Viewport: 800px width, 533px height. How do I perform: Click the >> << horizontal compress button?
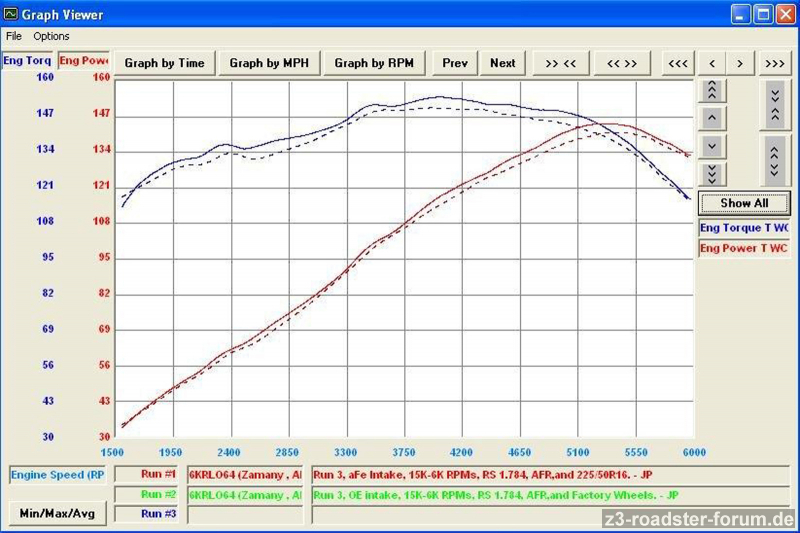coord(561,63)
